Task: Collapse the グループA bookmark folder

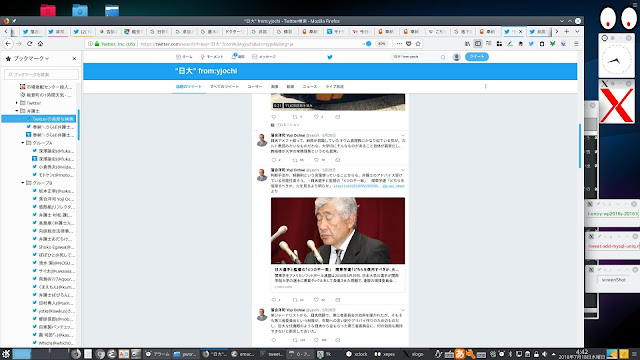Action: pos(23,143)
